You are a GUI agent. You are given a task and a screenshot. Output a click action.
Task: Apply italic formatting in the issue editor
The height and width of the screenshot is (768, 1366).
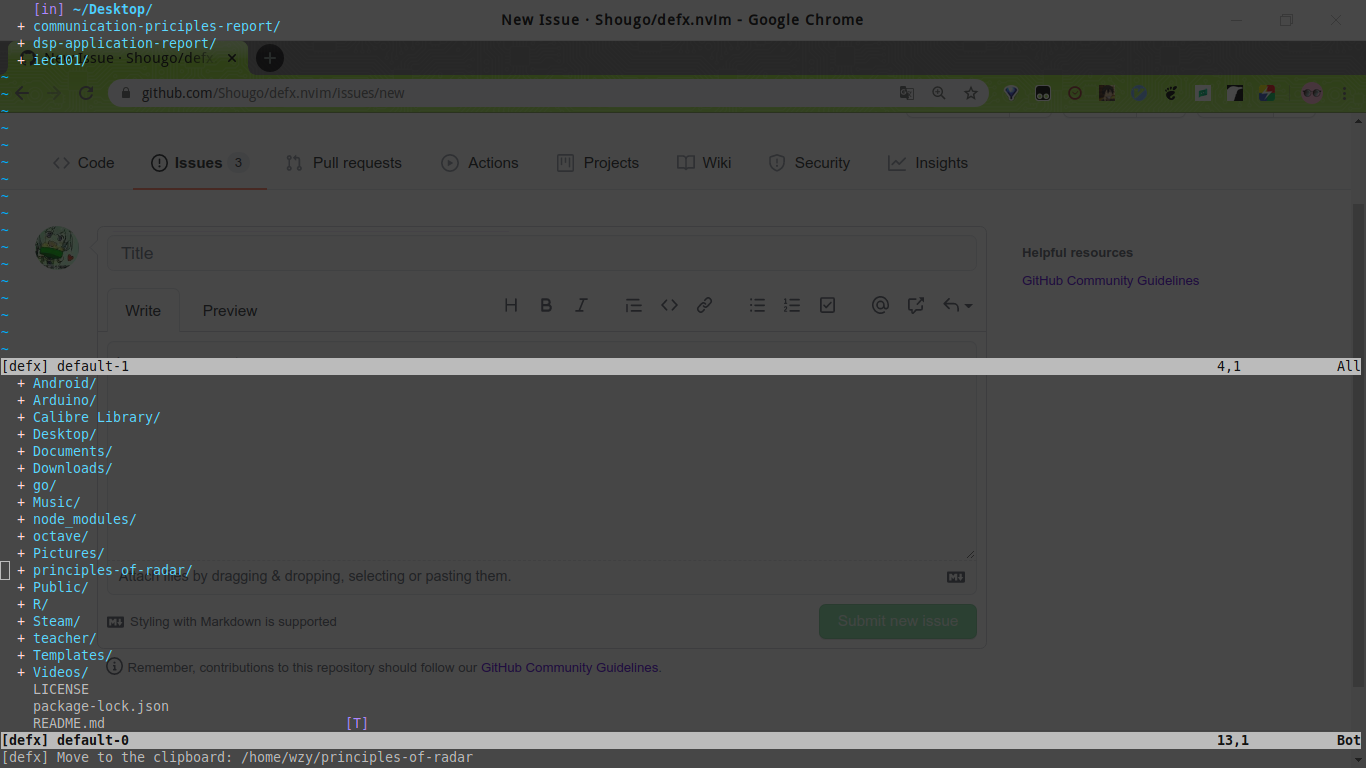tap(581, 305)
